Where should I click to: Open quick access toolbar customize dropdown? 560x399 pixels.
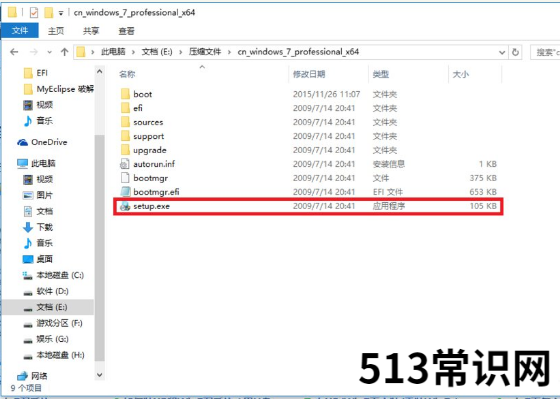pyautogui.click(x=61, y=13)
